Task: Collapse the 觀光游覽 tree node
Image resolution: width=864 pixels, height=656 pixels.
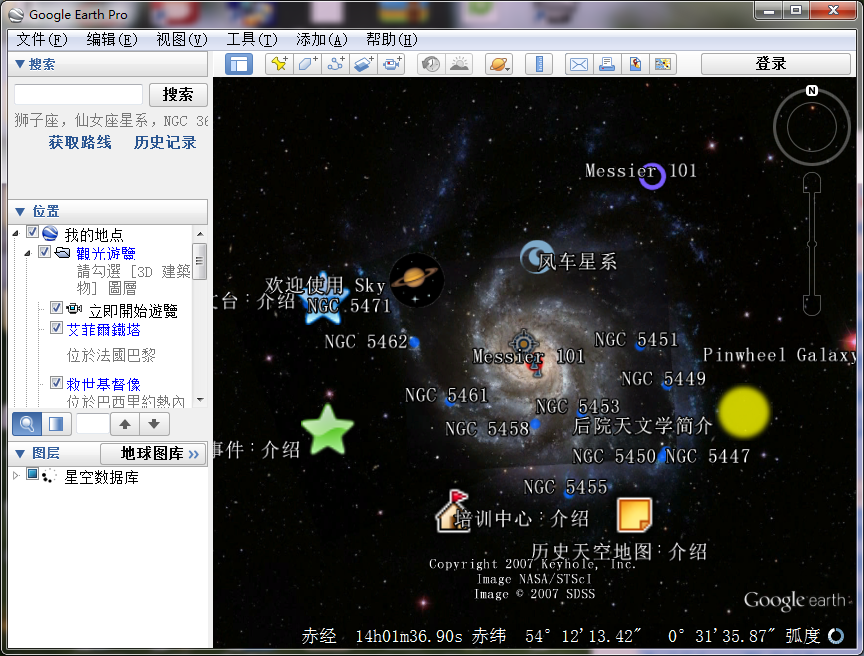Action: [x=28, y=253]
